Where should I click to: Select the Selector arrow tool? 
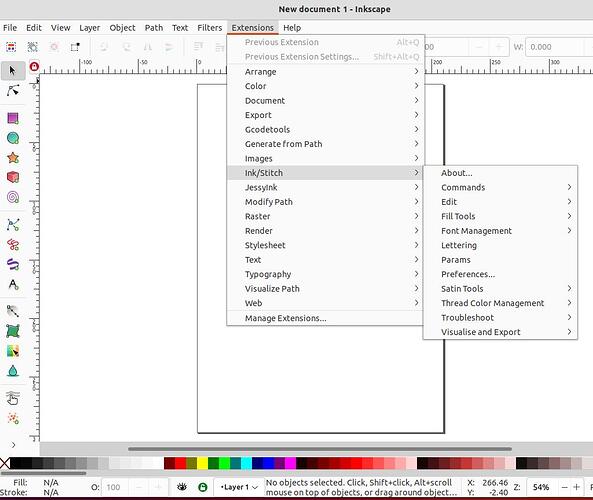pyautogui.click(x=13, y=71)
